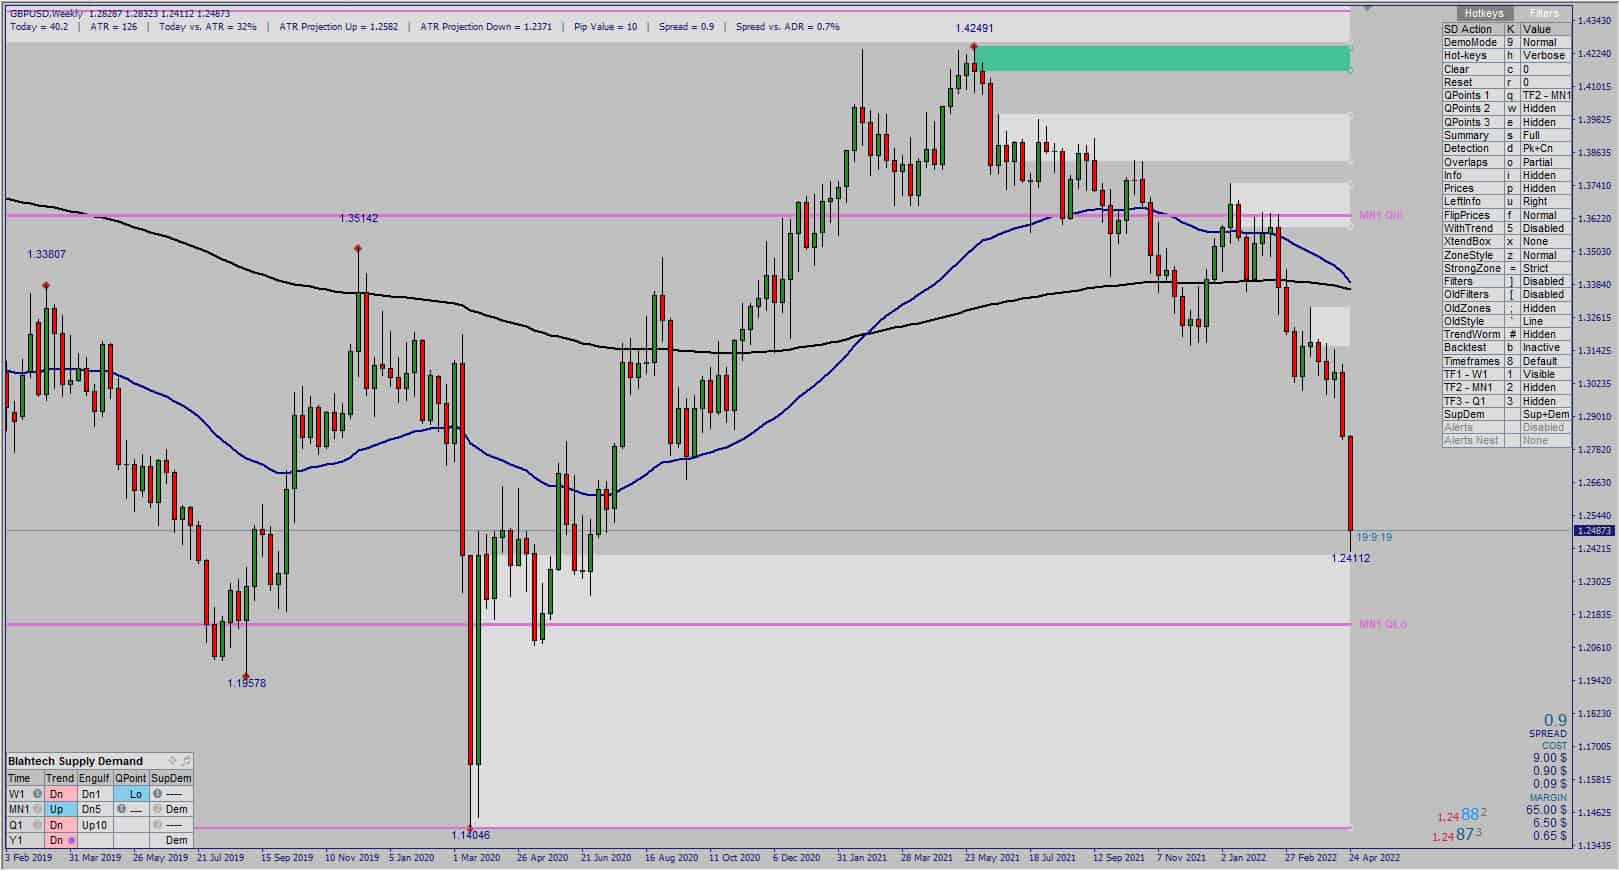Image resolution: width=1619 pixels, height=871 pixels.
Task: Cycle the ZoneStyle Normal value
Action: click(1545, 255)
